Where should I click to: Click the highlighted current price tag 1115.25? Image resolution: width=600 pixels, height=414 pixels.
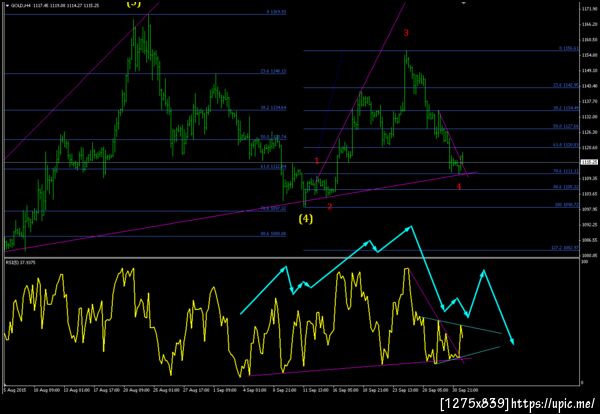pyautogui.click(x=589, y=162)
